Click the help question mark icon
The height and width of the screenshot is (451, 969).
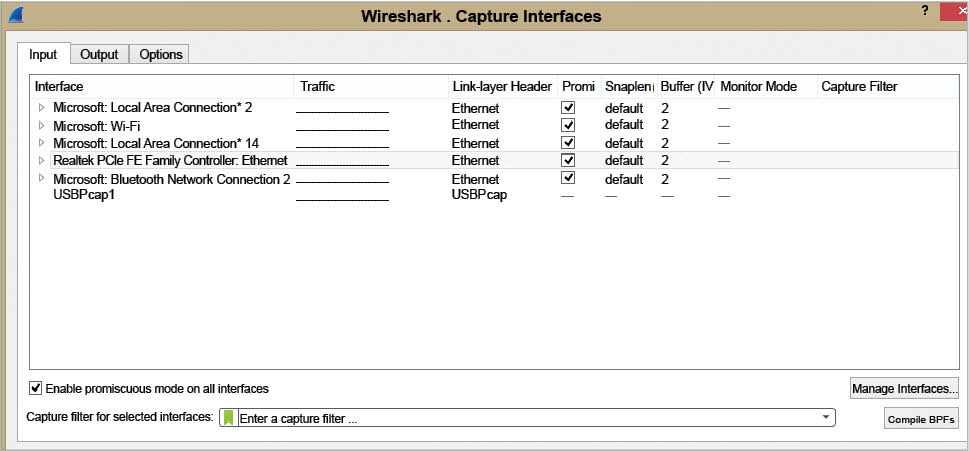pyautogui.click(x=924, y=9)
